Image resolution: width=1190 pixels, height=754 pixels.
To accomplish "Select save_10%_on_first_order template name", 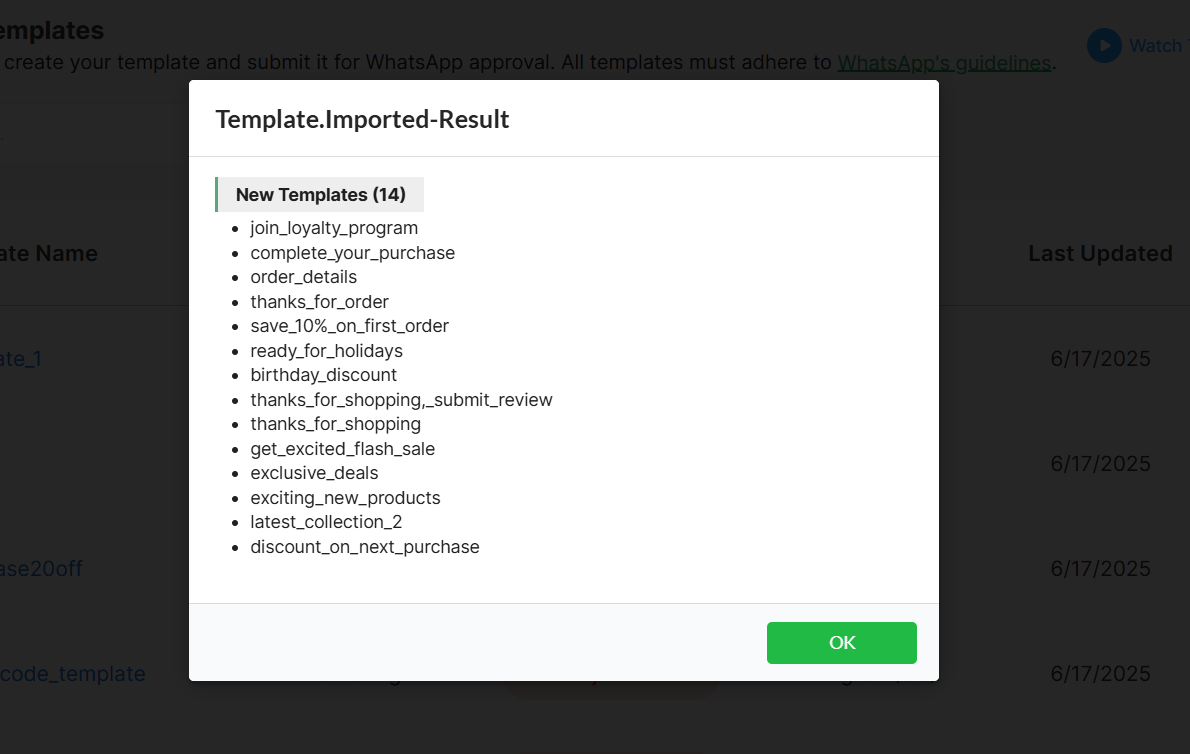I will coord(350,326).
